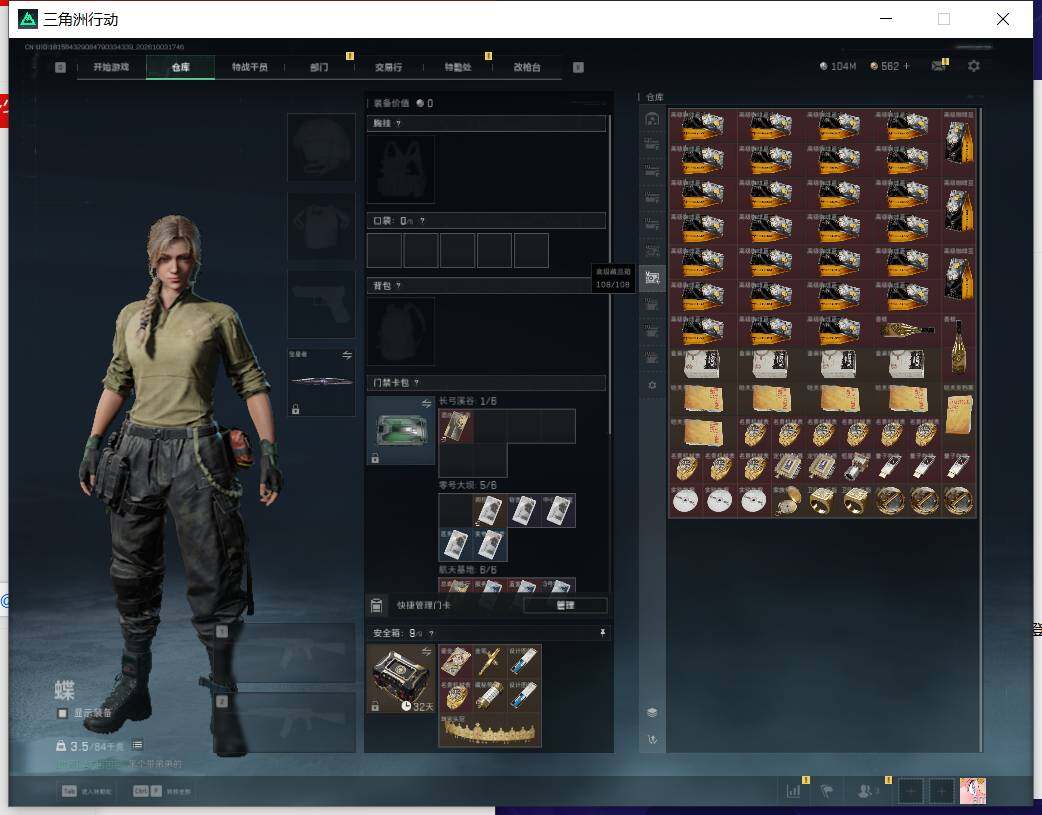Click the help mark beside 安全箱
This screenshot has width=1042, height=815.
431,633
